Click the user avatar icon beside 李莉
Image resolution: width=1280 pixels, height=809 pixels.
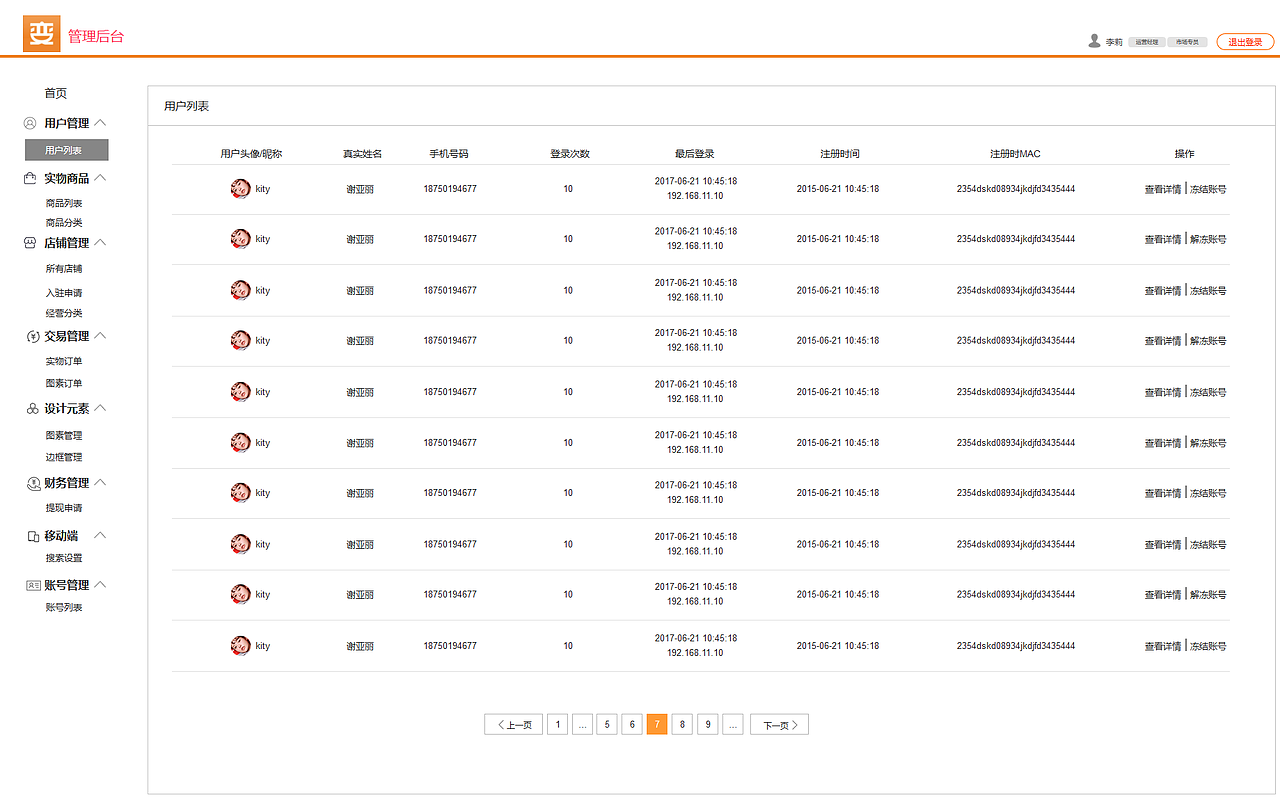point(1094,41)
